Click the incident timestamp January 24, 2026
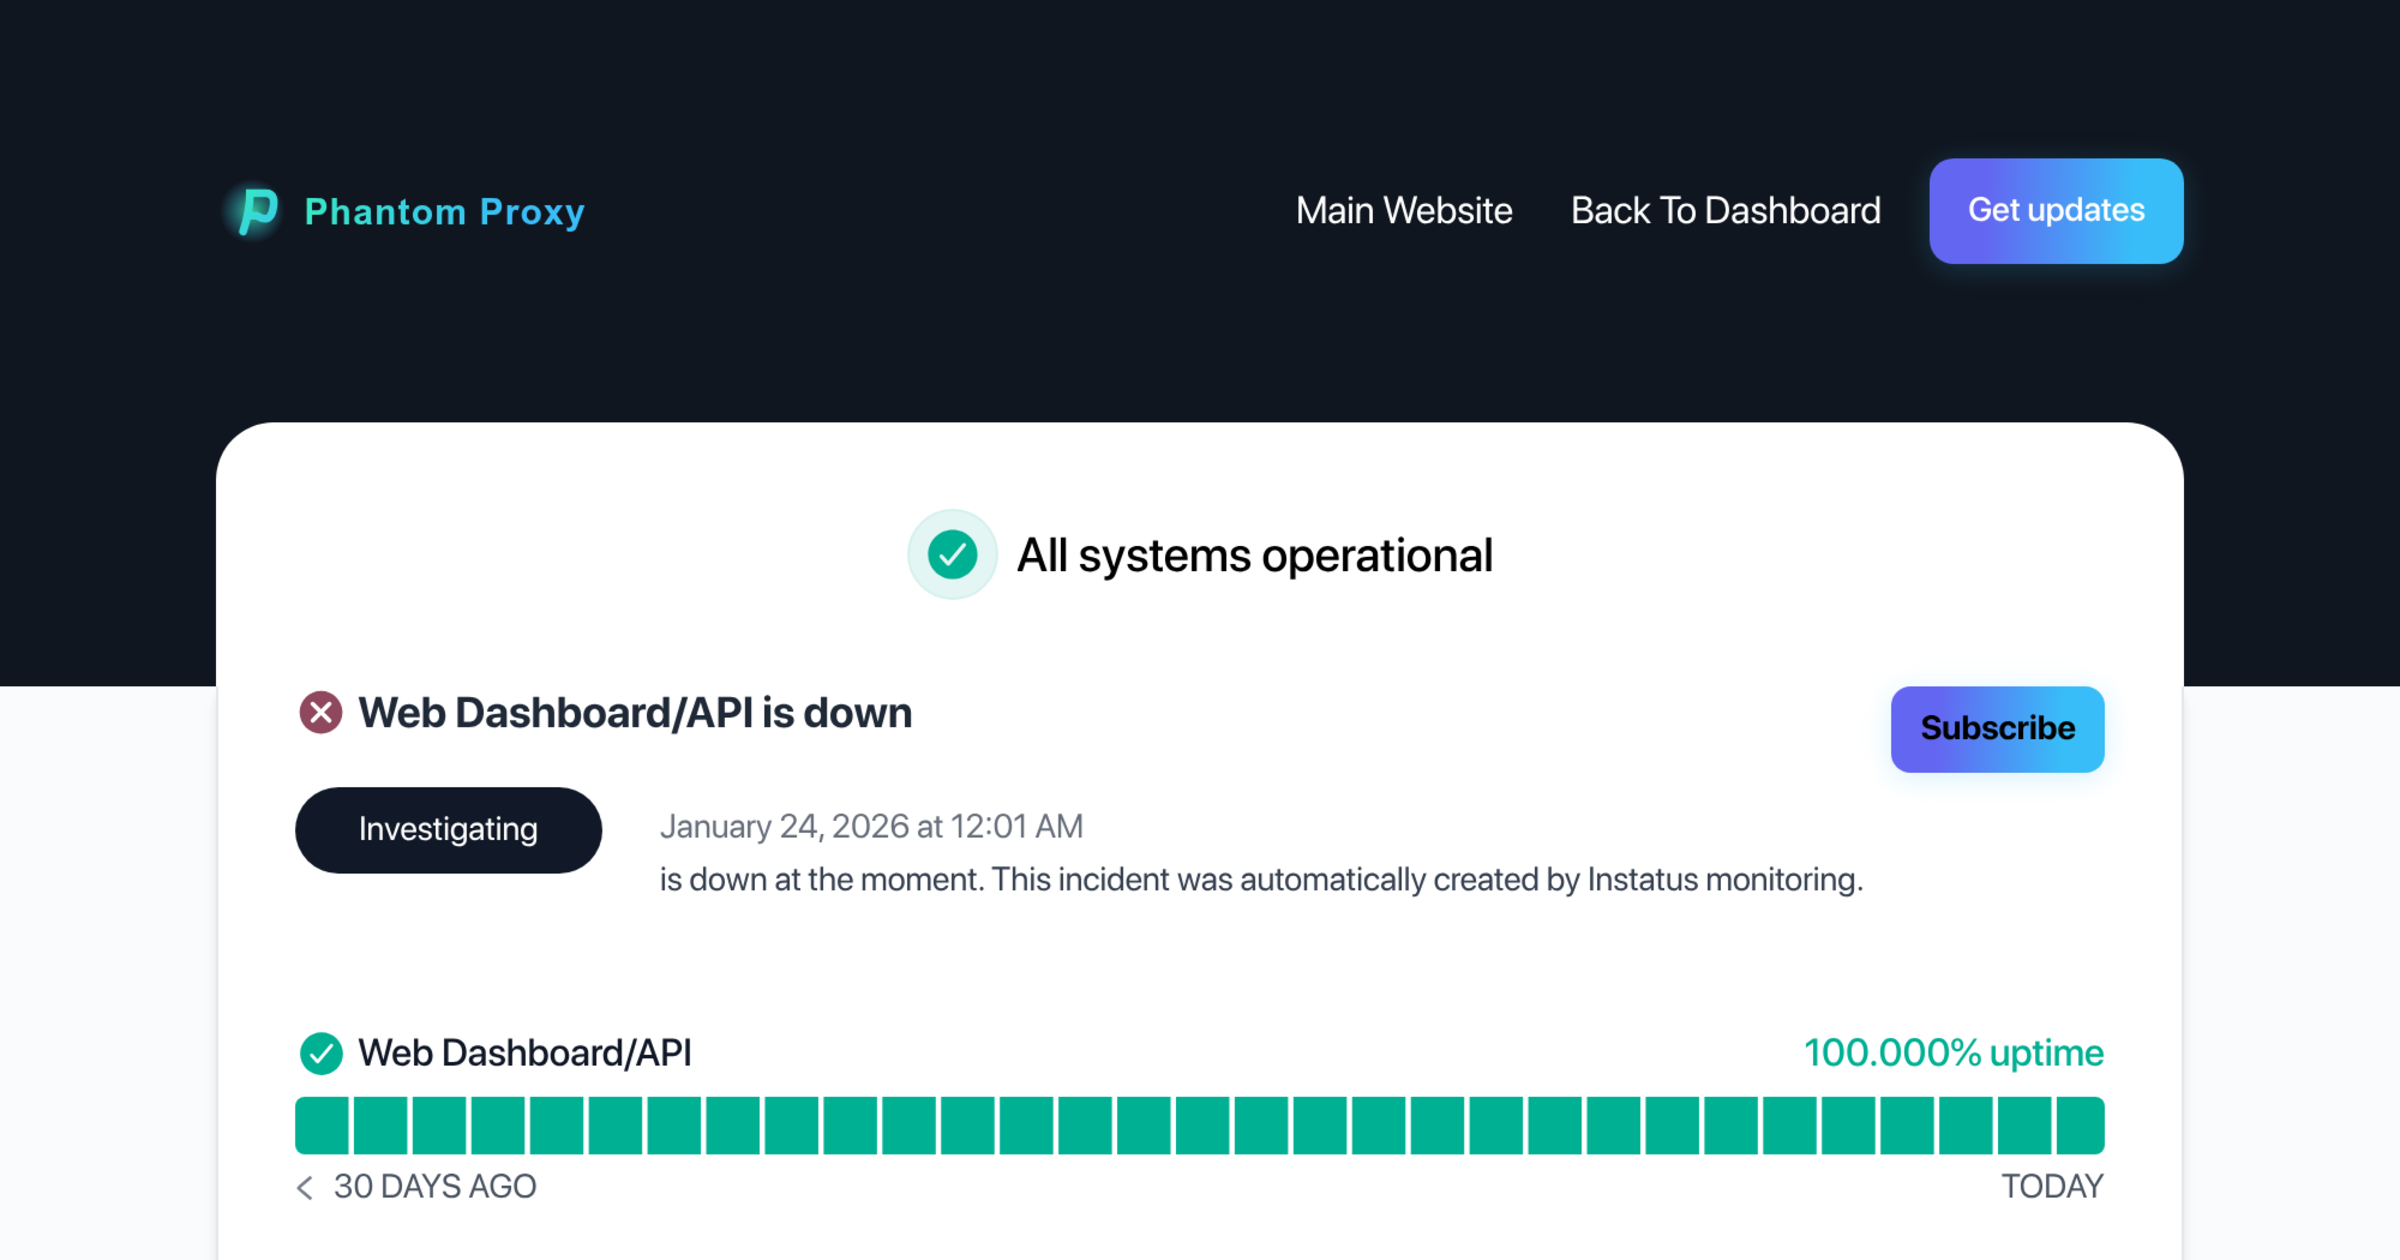Screen dimensions: 2400x1260 (871, 826)
